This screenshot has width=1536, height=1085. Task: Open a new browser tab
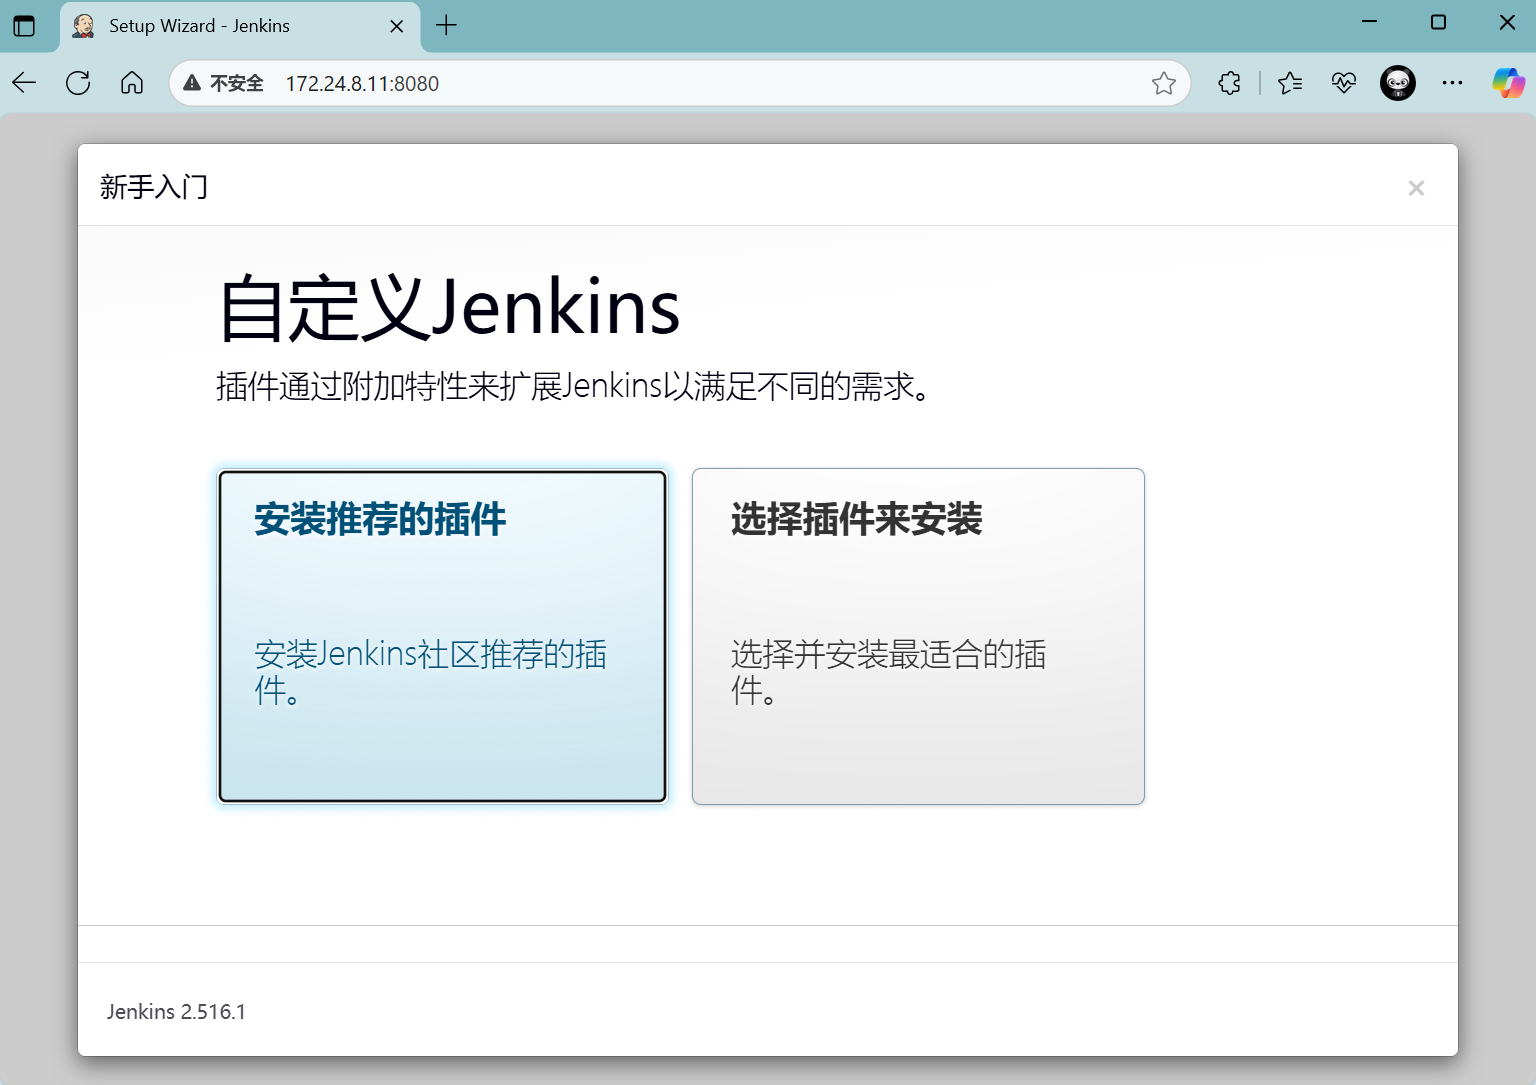tap(447, 26)
